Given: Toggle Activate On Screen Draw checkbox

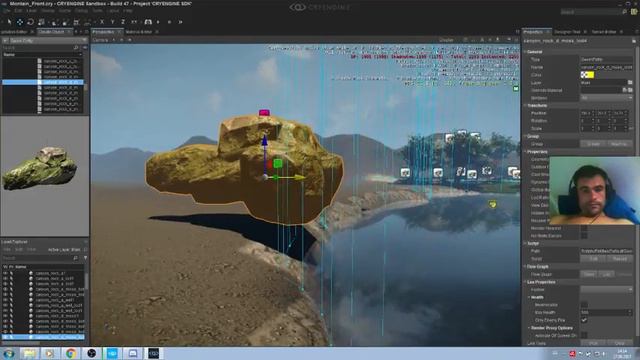Looking at the screenshot, I should click(584, 336).
